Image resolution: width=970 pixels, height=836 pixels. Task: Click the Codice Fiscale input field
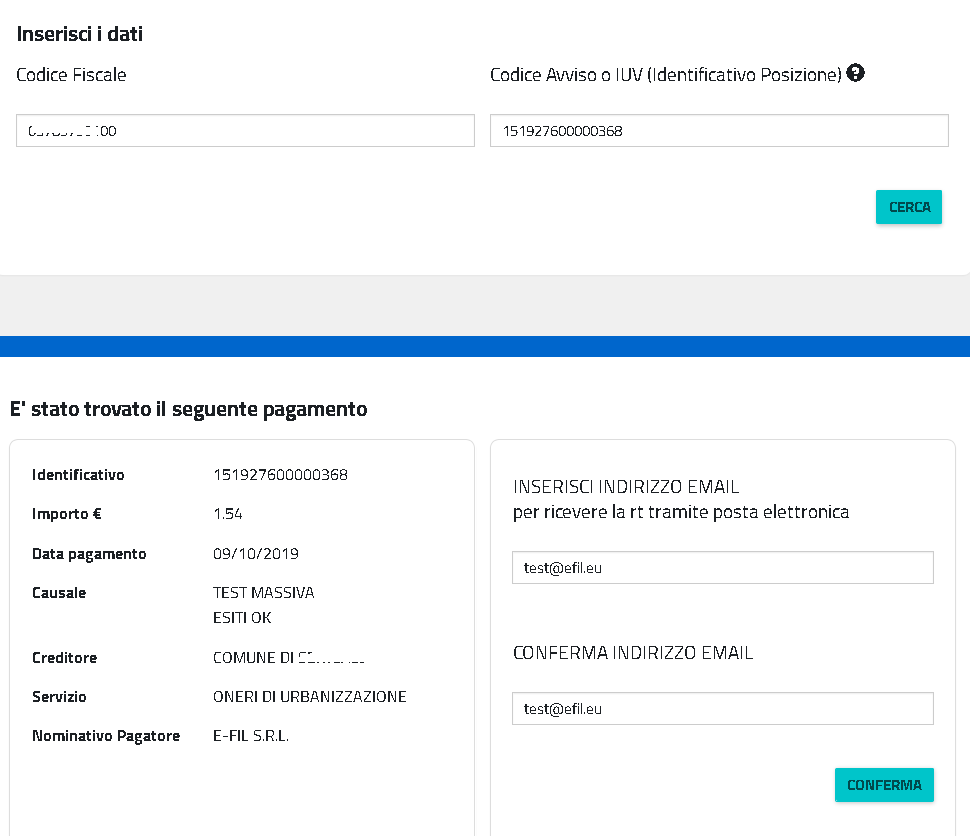245,130
